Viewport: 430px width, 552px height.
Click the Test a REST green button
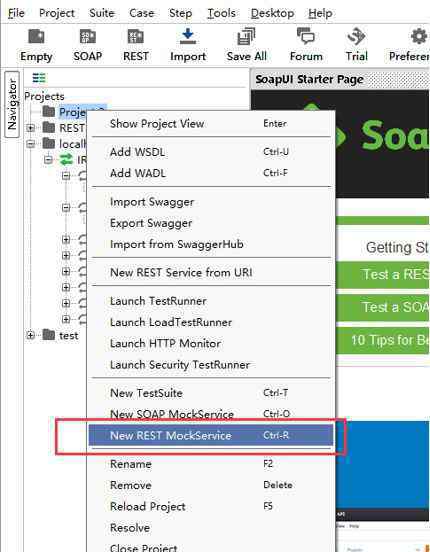coord(383,275)
